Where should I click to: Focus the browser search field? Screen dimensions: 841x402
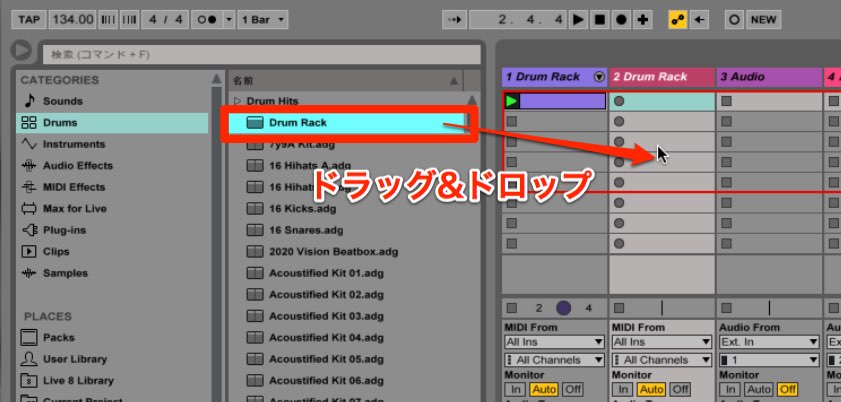(262, 55)
